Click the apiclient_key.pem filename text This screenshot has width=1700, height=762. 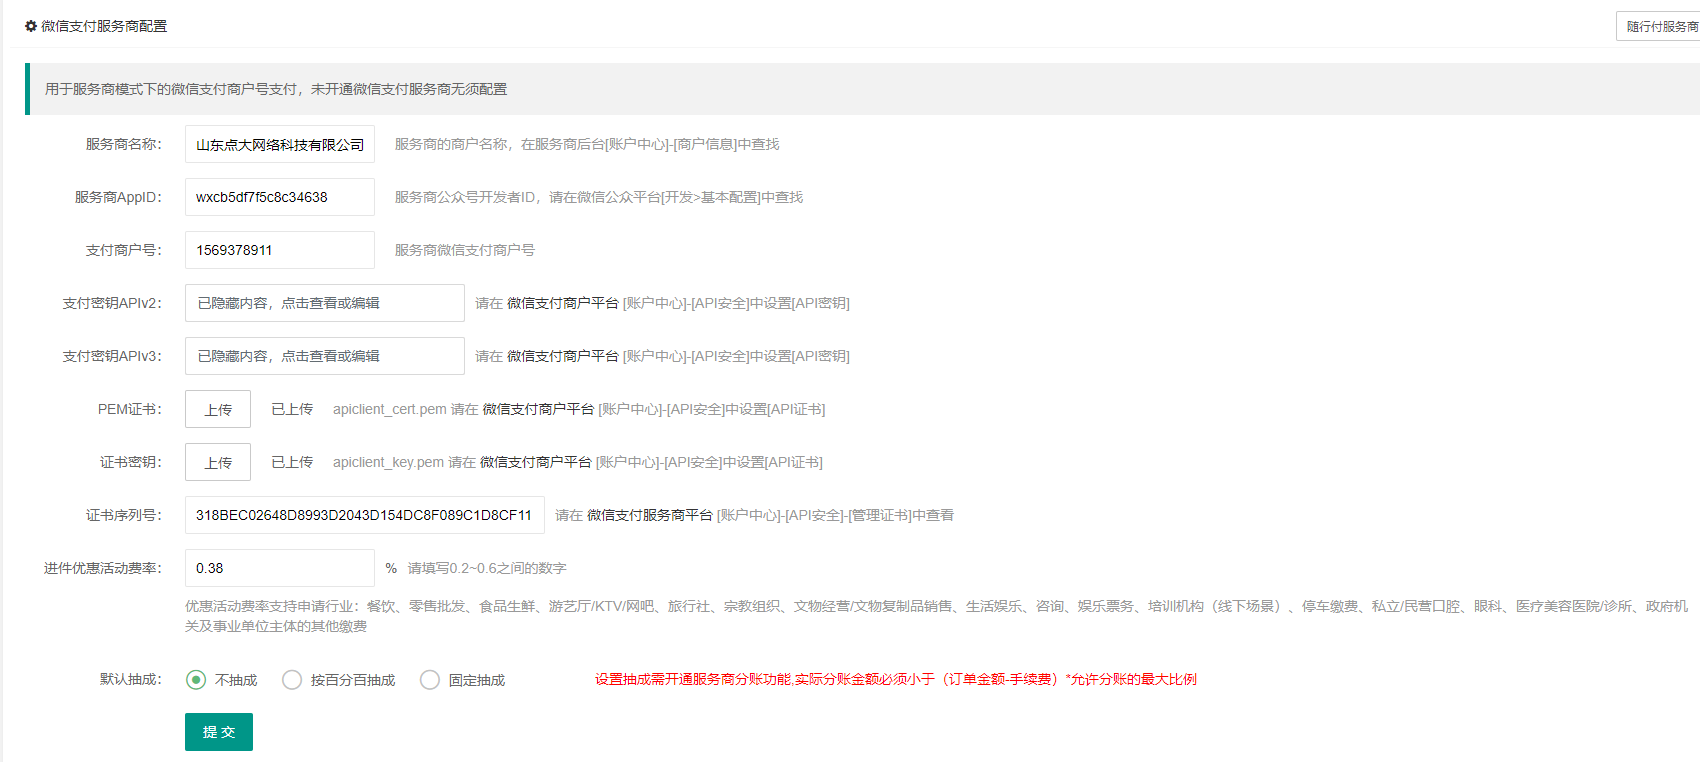coord(388,462)
